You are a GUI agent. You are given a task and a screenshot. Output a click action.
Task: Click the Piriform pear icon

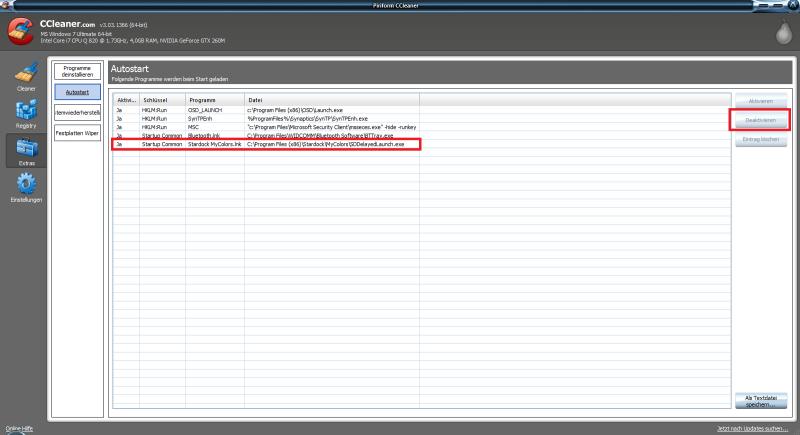pos(784,32)
